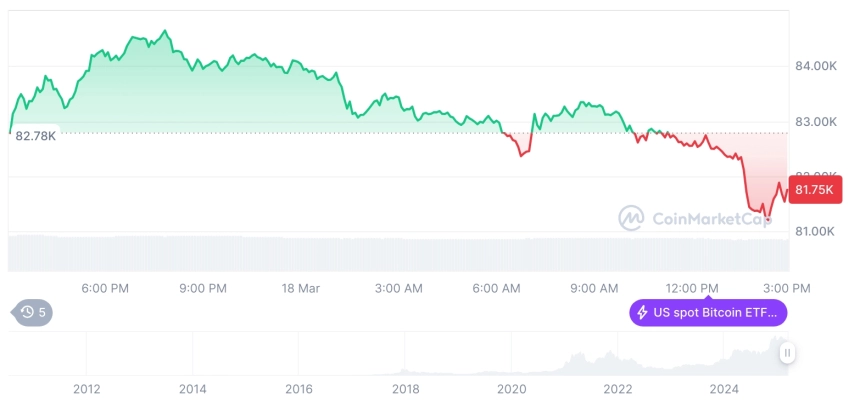Click the 81.00K price axis label
The width and height of the screenshot is (860, 401).
pos(814,231)
